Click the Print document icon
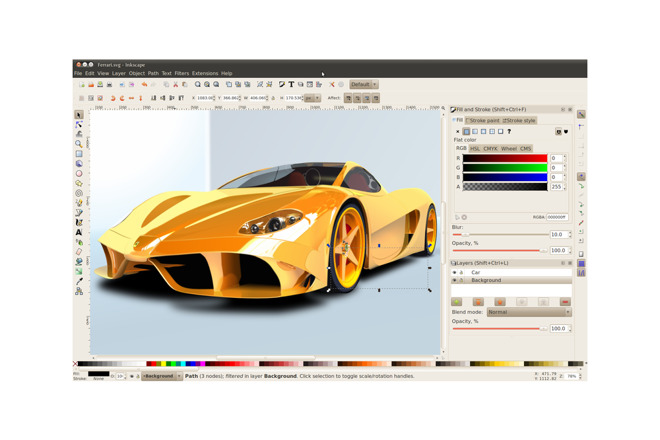This screenshot has height=440, width=660. point(109,85)
